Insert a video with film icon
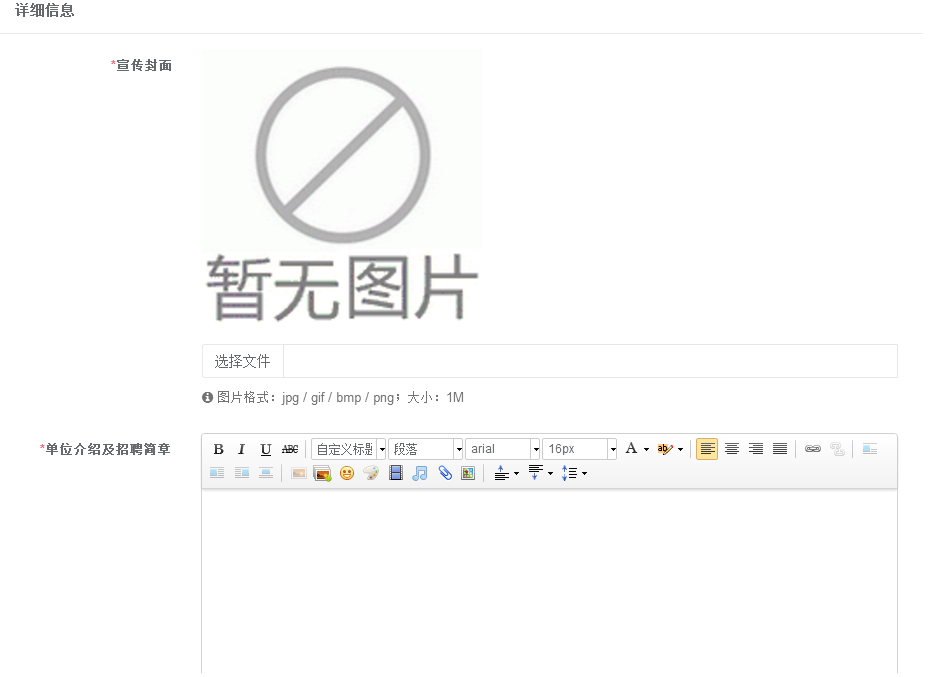The image size is (936, 677). (396, 473)
